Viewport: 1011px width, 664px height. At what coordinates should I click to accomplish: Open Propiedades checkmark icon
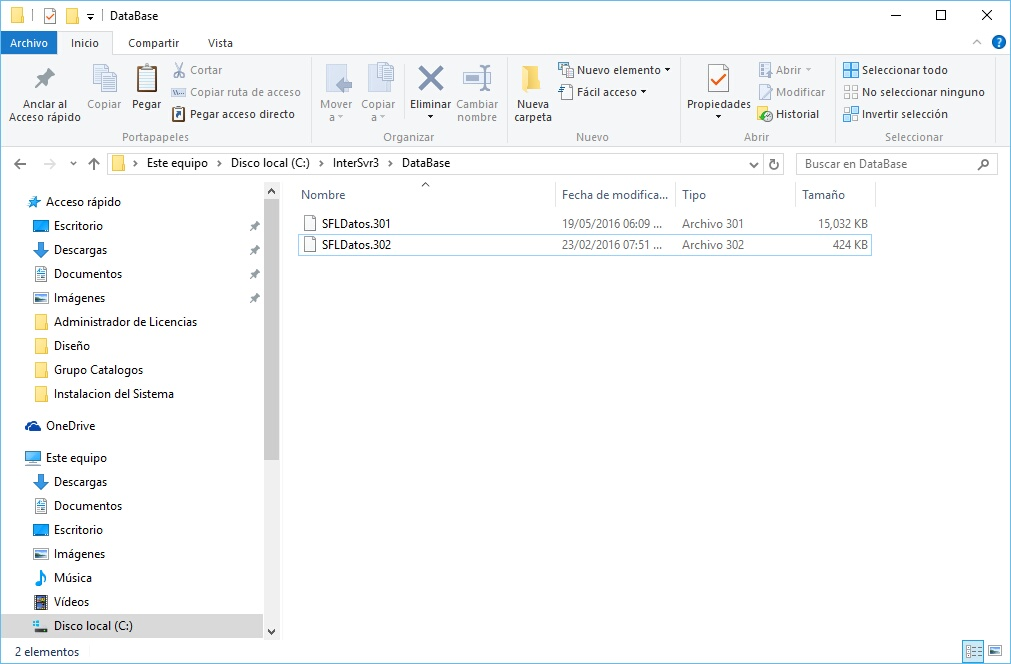tap(718, 79)
